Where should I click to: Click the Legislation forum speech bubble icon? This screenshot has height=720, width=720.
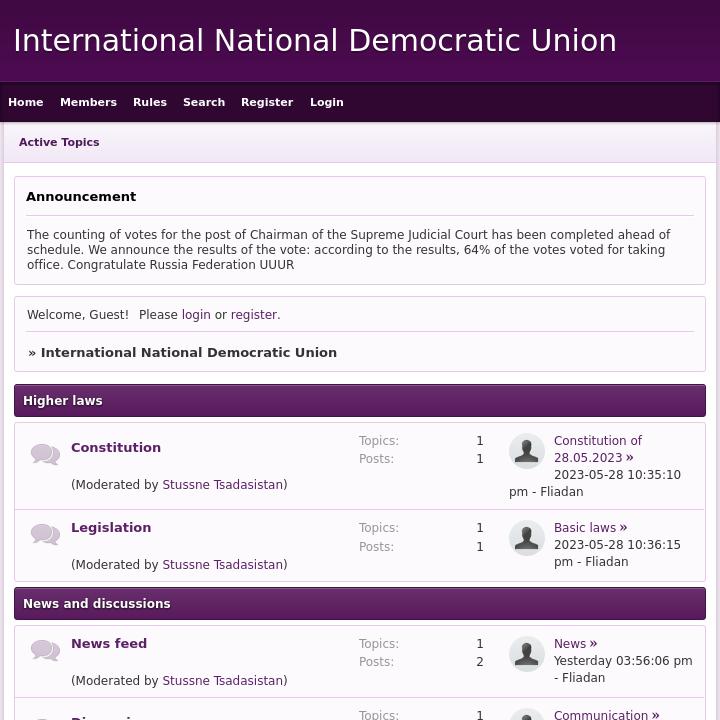(x=45, y=534)
